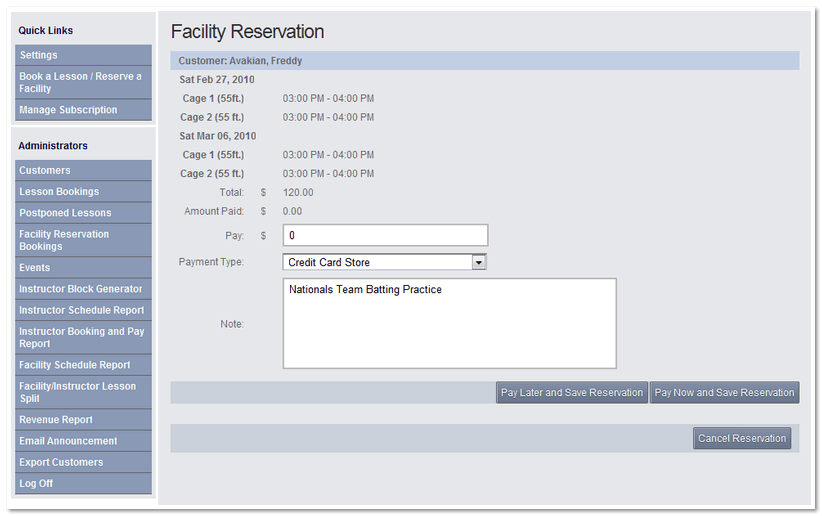
Task: Open the Payment Type dropdown arrow
Action: click(x=479, y=262)
